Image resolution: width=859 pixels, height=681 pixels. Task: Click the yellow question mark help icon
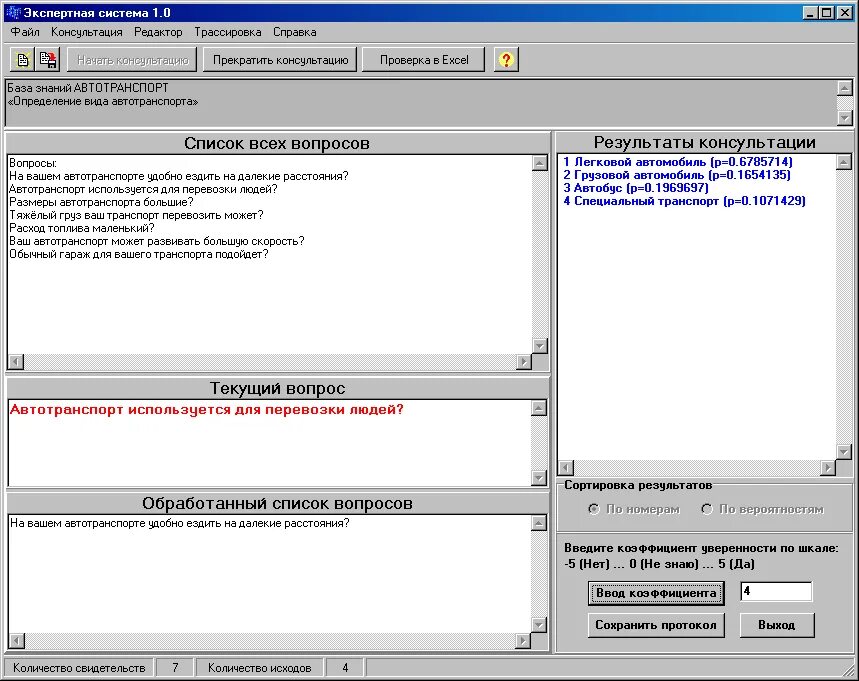[x=506, y=60]
